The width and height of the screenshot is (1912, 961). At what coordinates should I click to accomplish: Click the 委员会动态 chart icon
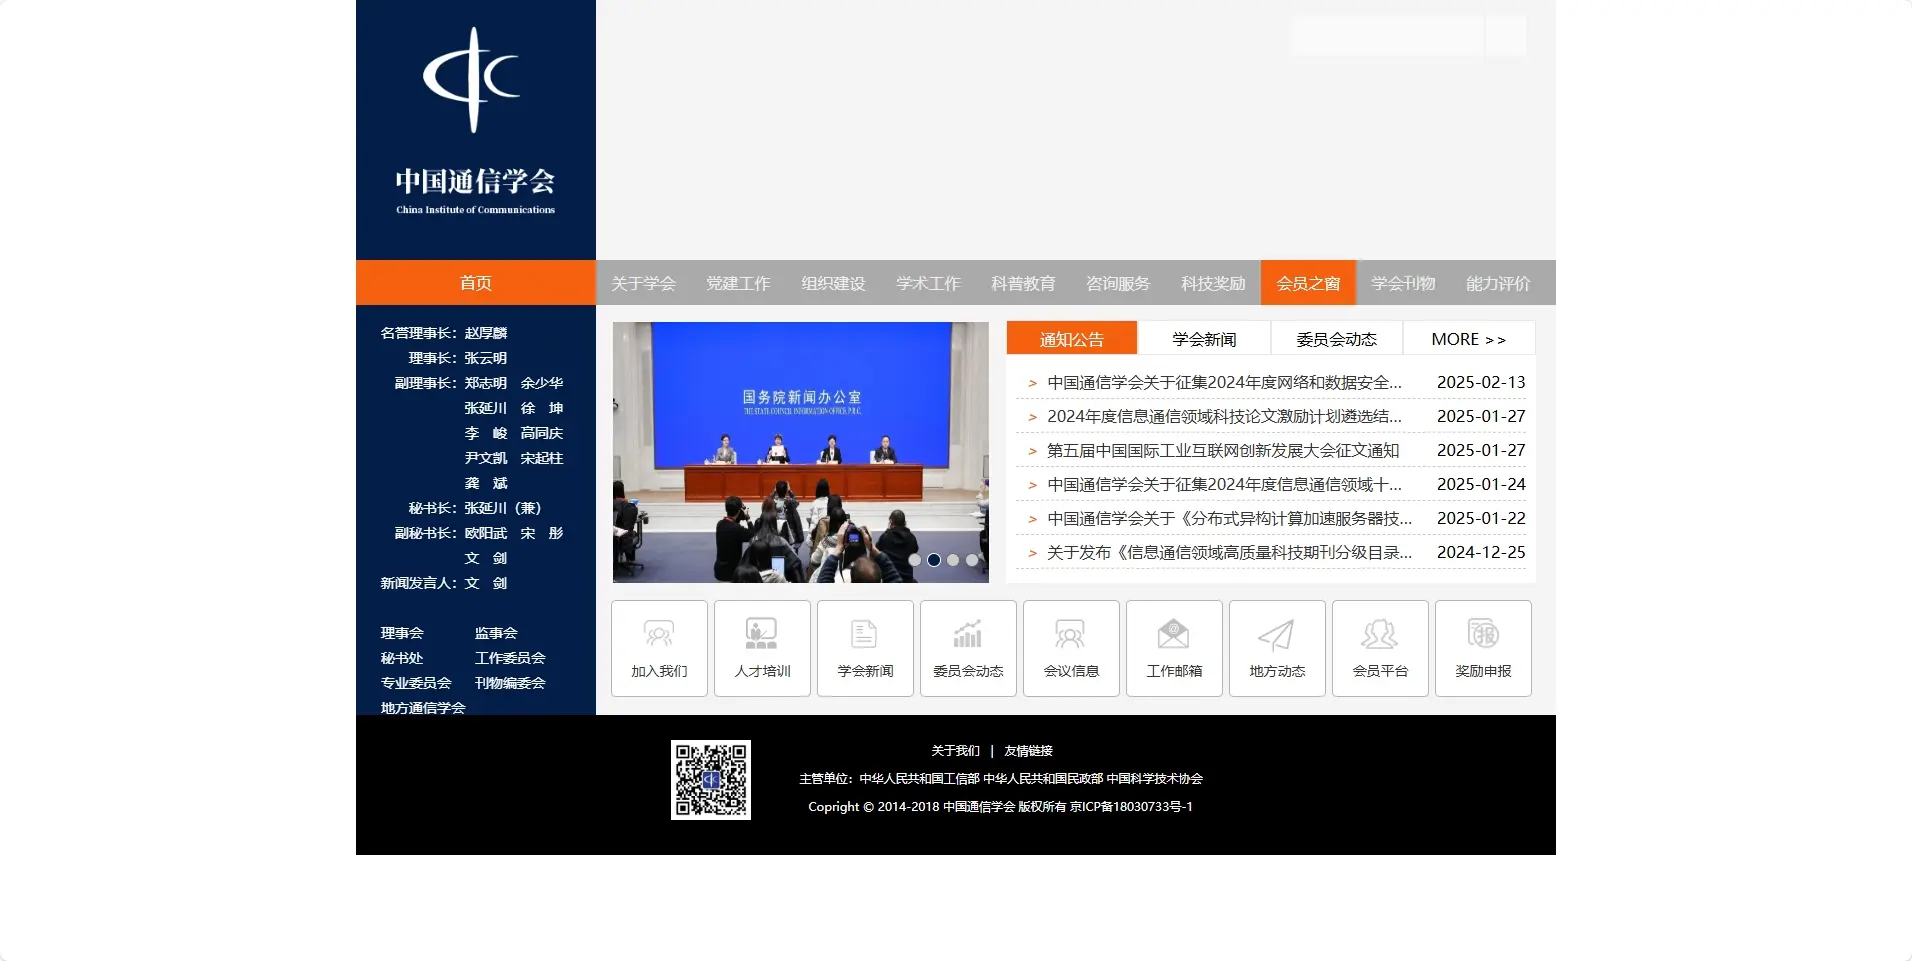click(x=968, y=648)
